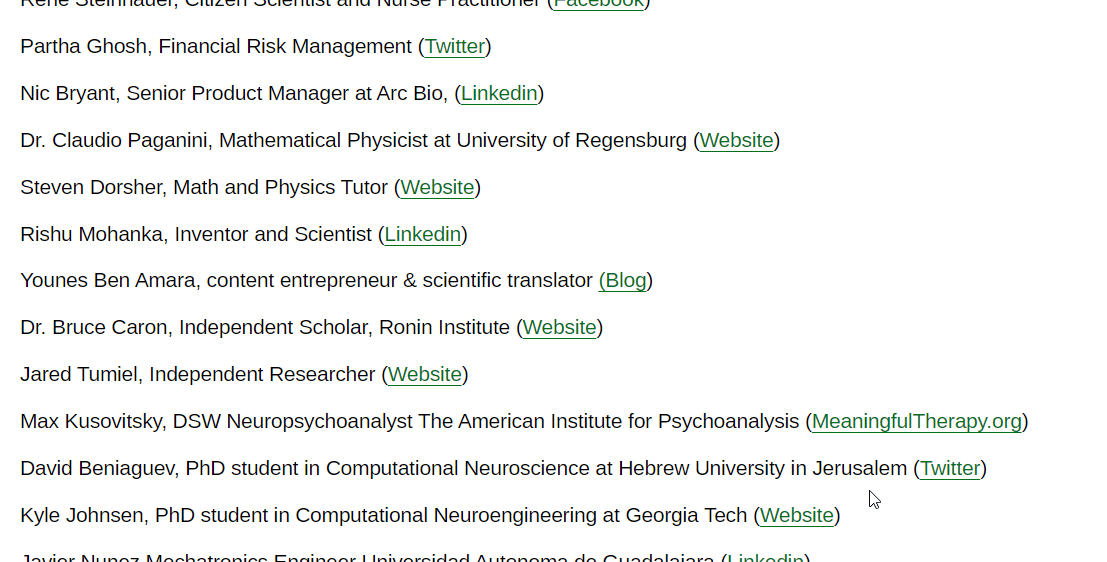Visit Kyle Johnsen's Website link
The width and height of the screenshot is (1107, 562).
pyautogui.click(x=796, y=516)
